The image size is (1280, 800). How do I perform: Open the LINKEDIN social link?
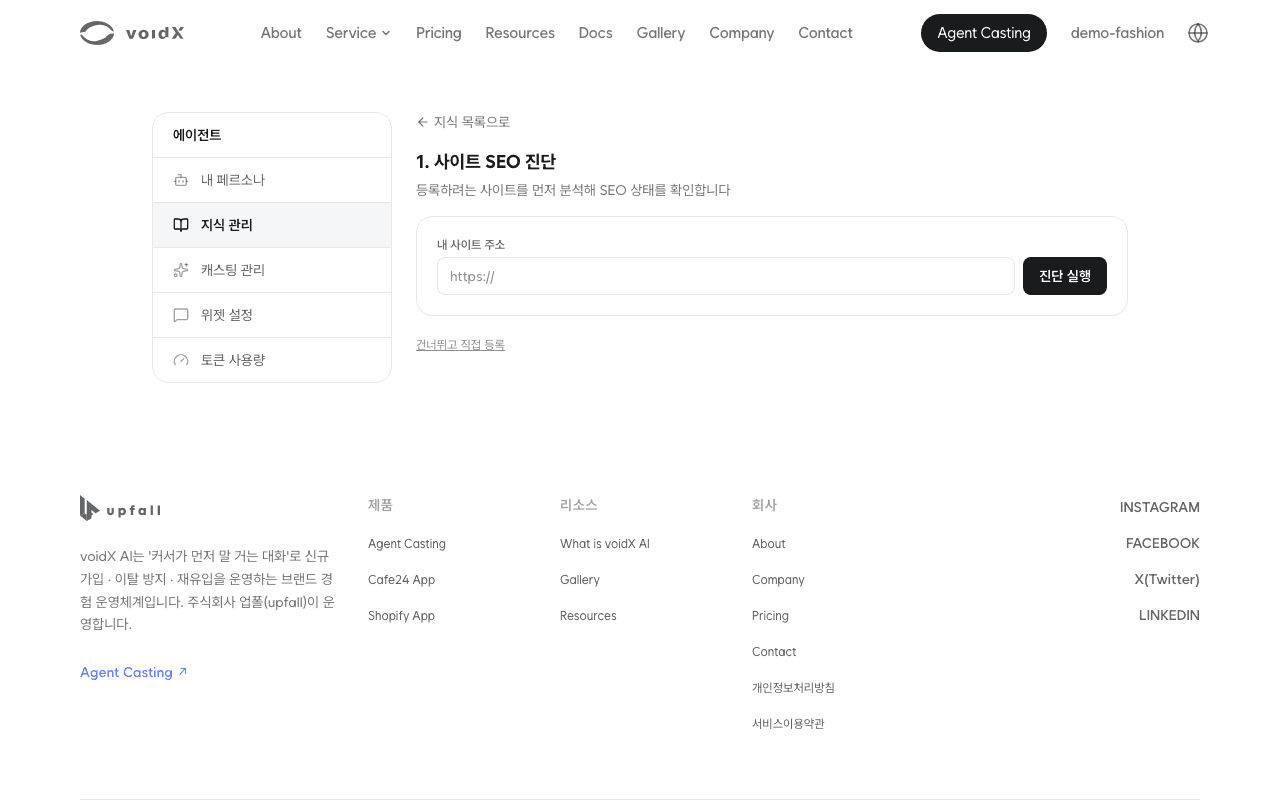click(x=1169, y=615)
